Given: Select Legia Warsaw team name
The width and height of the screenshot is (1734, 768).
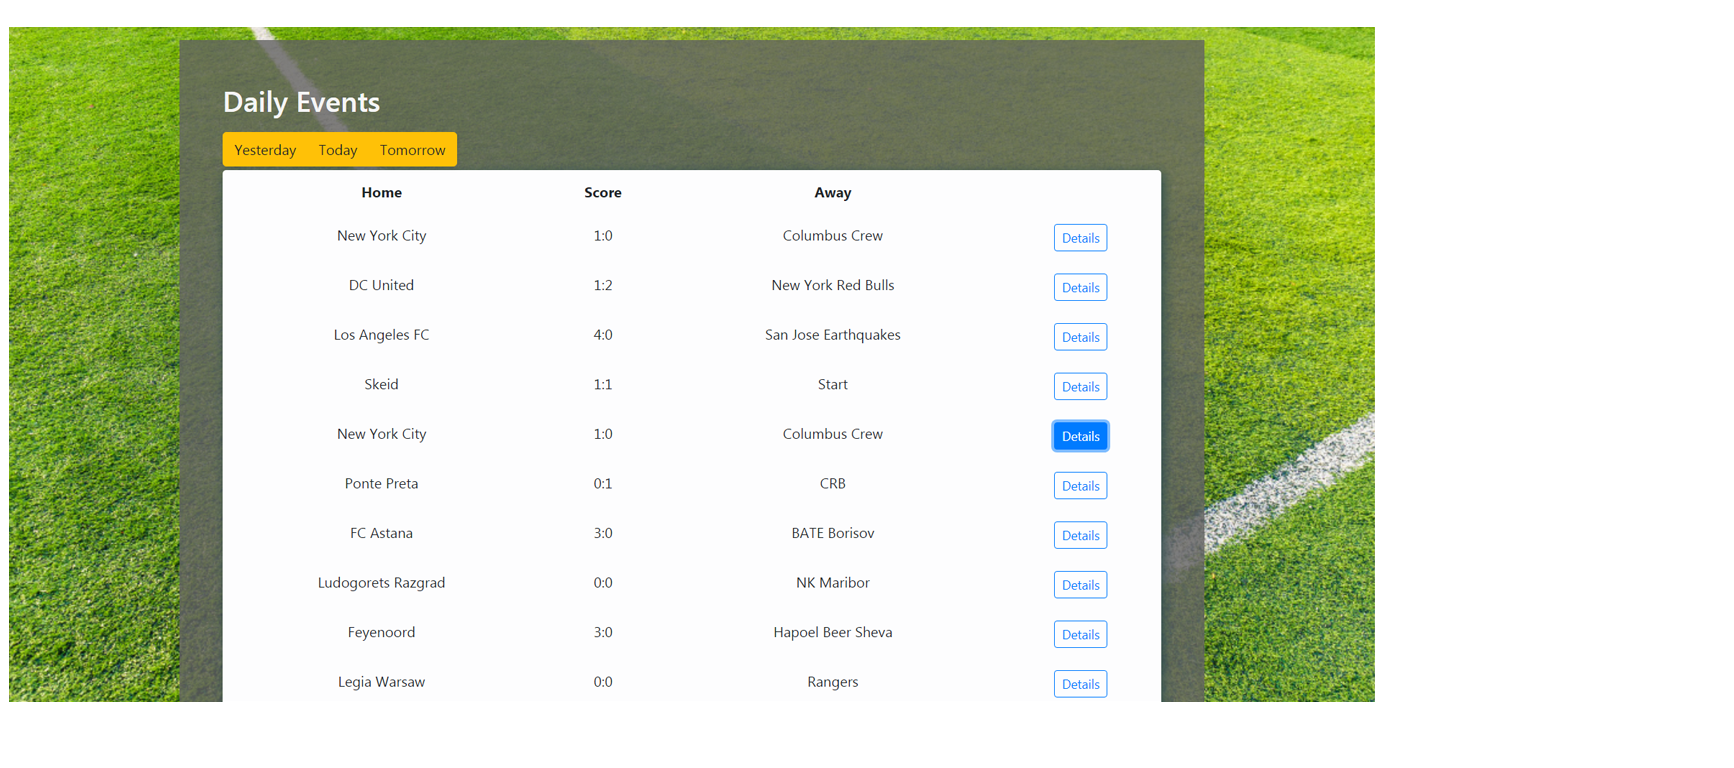Looking at the screenshot, I should coord(381,682).
